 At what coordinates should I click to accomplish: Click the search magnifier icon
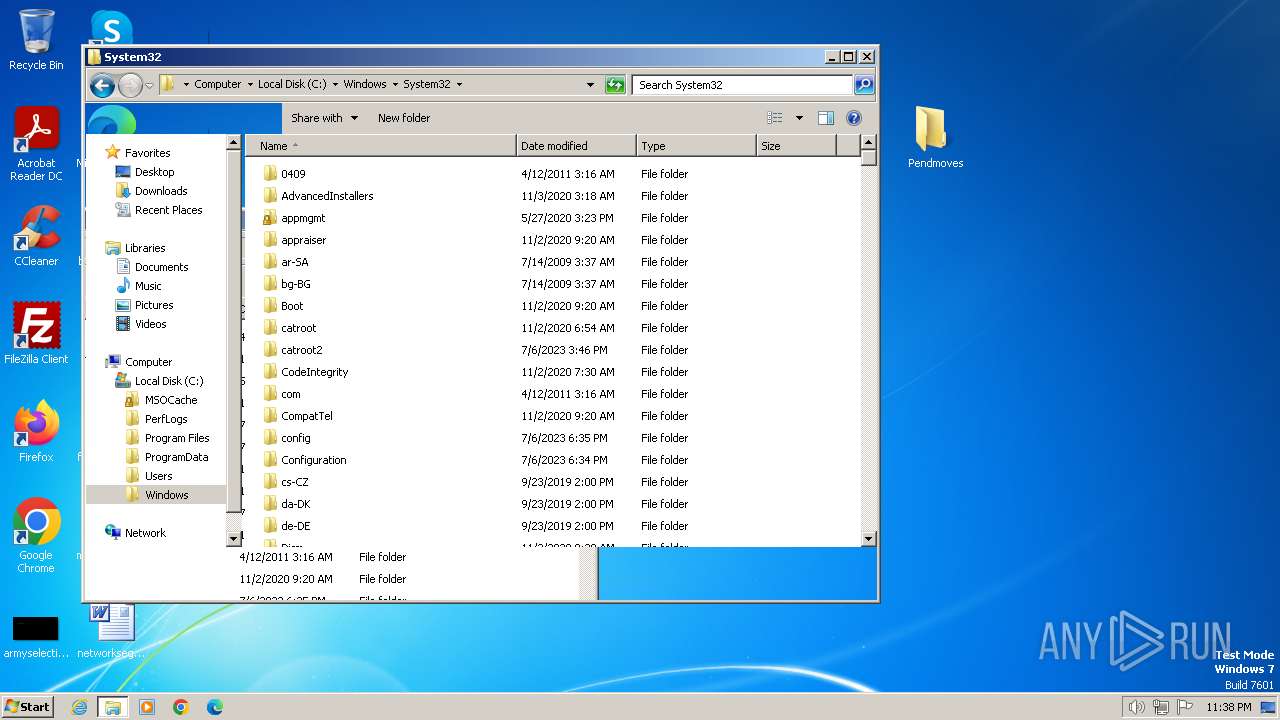coord(864,85)
